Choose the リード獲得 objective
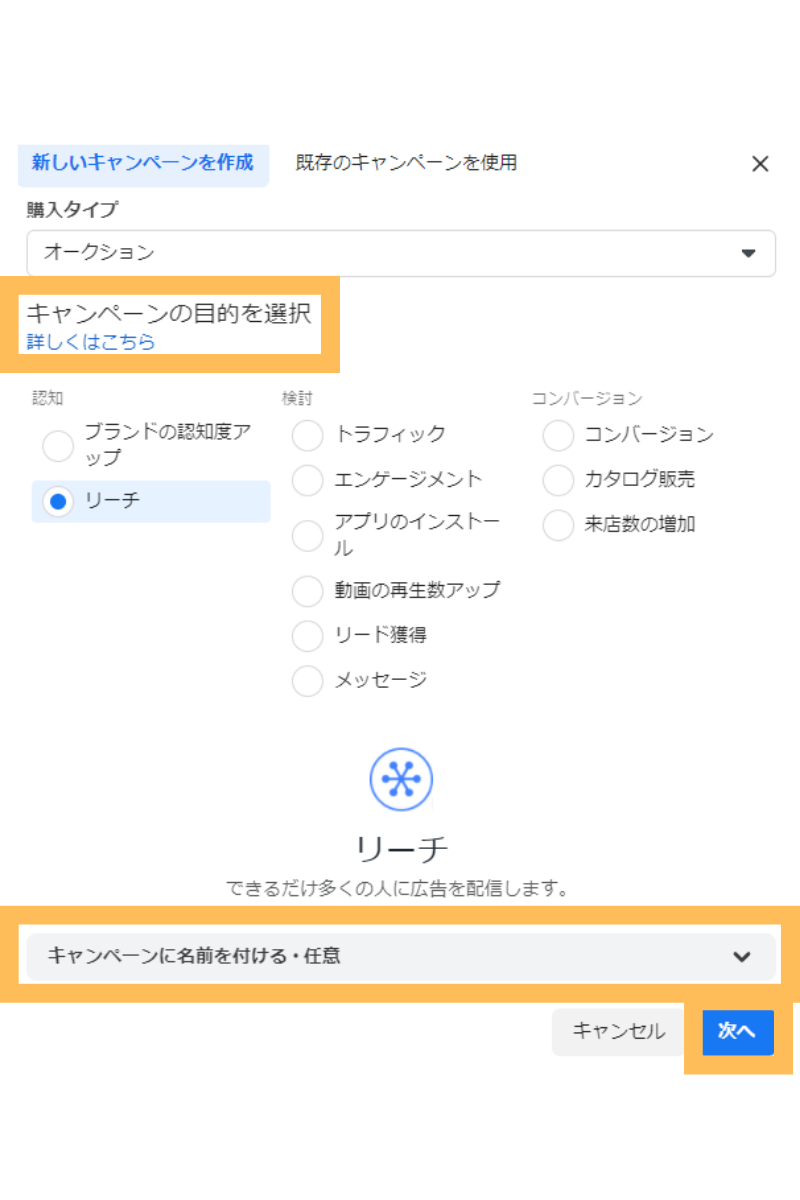Viewport: 800px width, 1200px height. [308, 636]
